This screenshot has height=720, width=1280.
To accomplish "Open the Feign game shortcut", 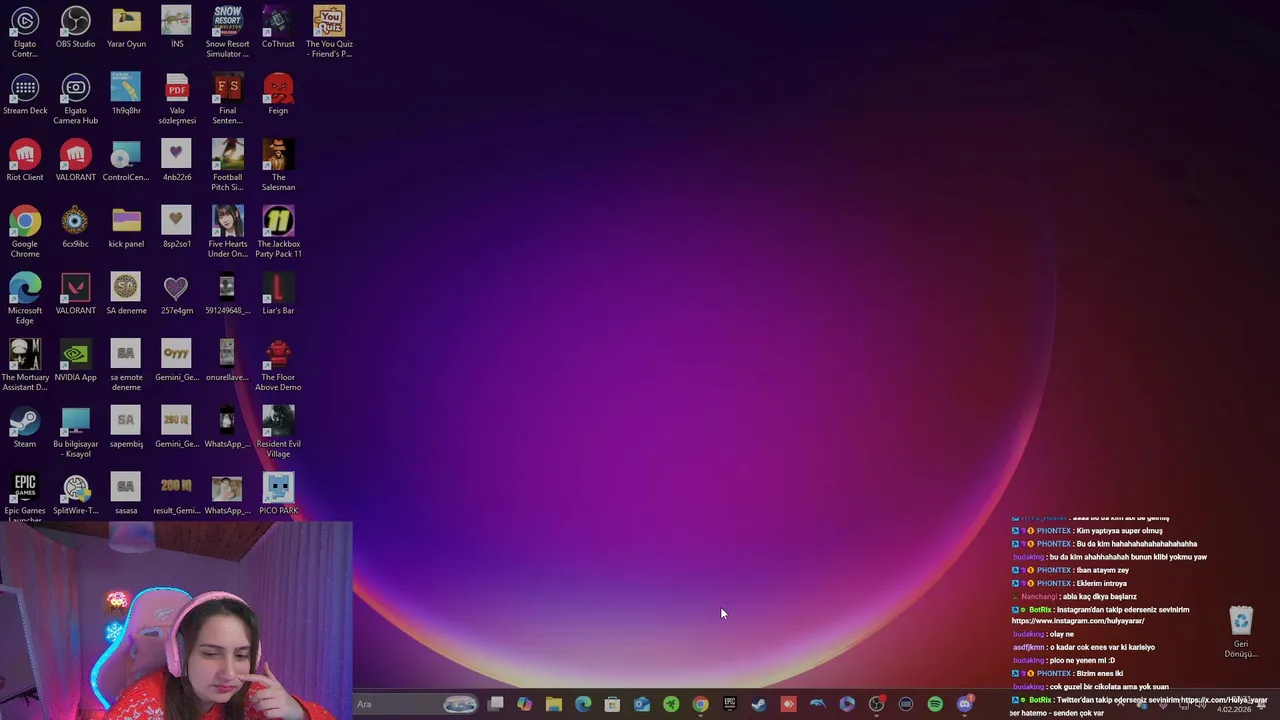I will tap(278, 95).
